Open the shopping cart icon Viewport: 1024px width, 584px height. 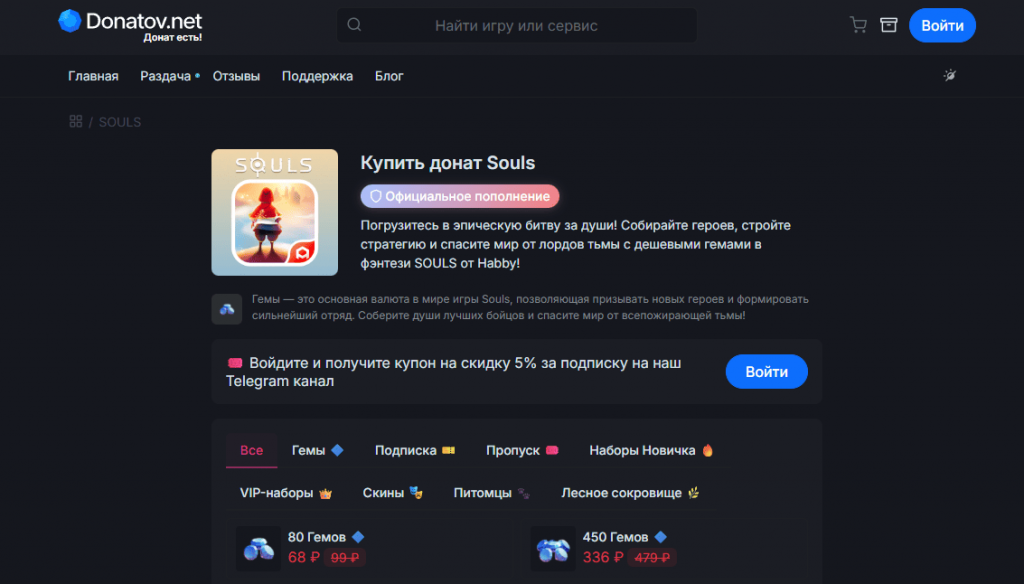[858, 25]
